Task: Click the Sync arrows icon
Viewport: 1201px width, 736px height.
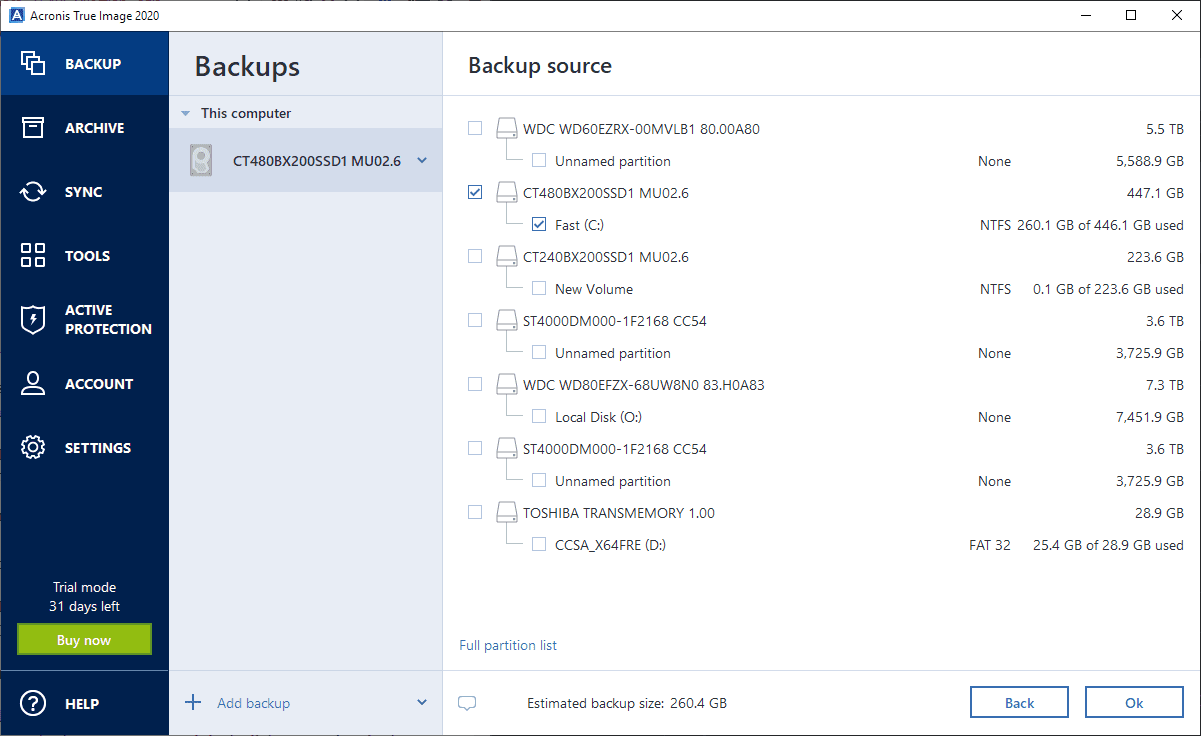Action: point(33,191)
